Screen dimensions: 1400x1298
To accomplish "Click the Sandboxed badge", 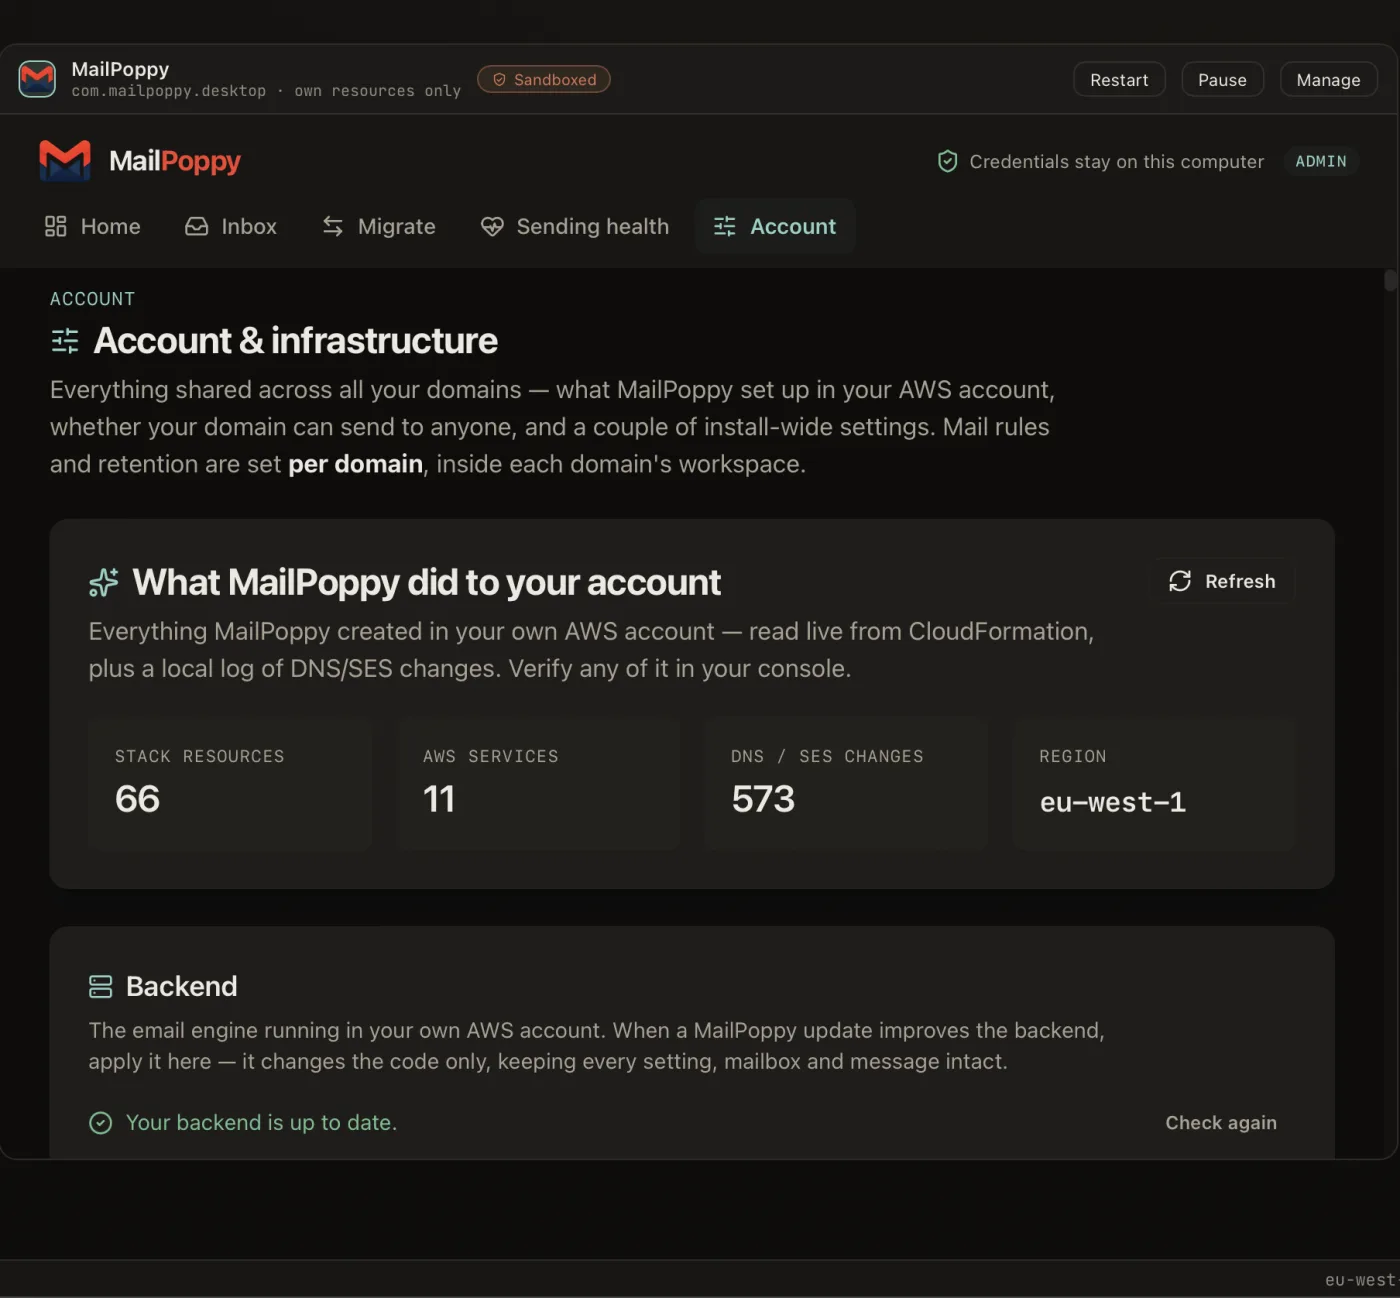I will (x=544, y=79).
